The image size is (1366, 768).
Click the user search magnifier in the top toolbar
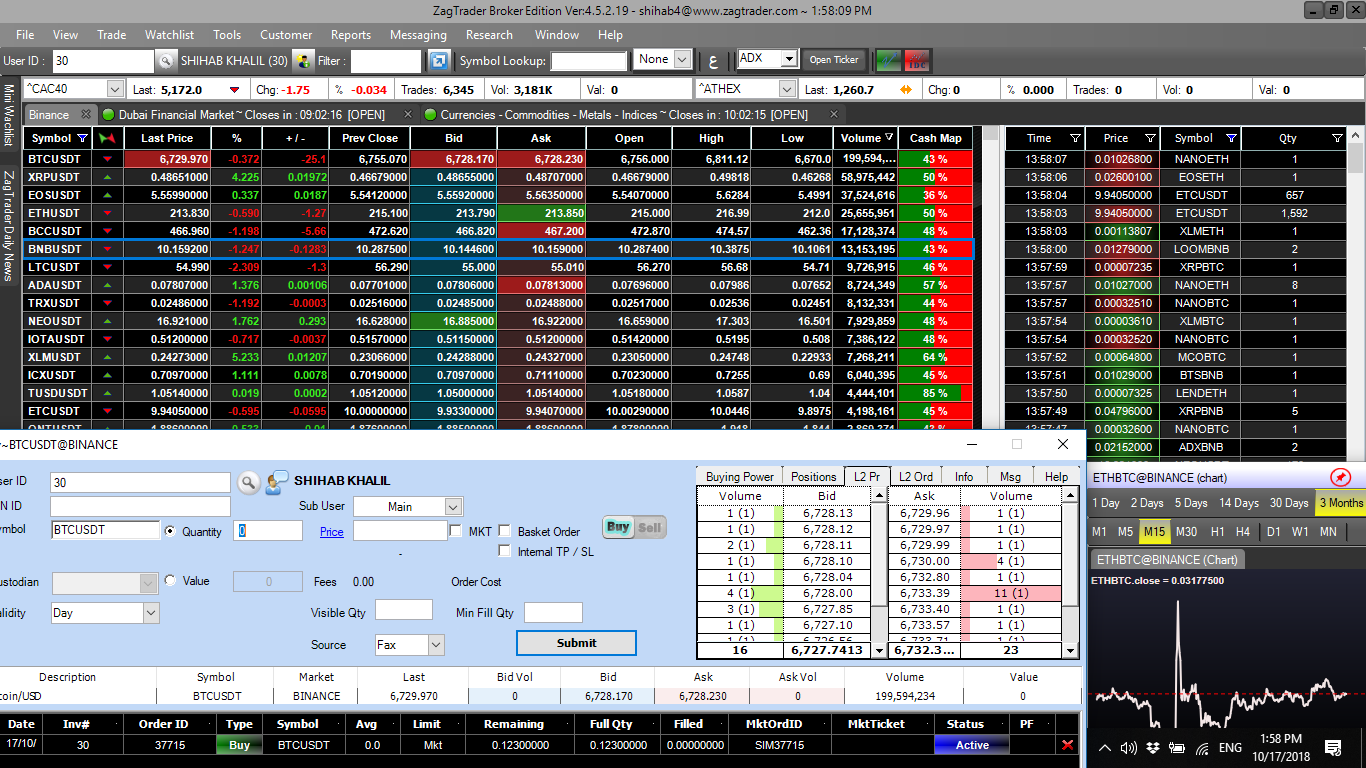pyautogui.click(x=166, y=61)
